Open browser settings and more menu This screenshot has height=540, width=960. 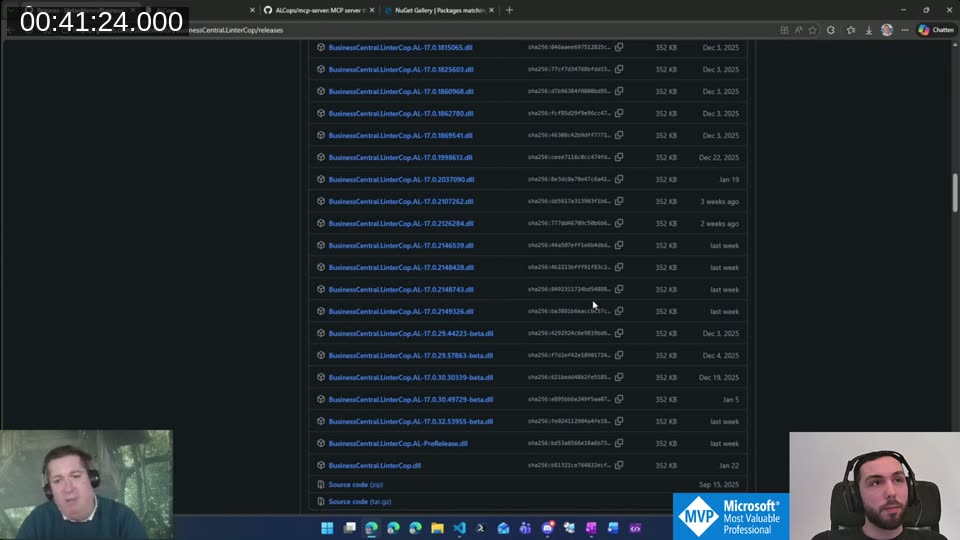click(905, 30)
